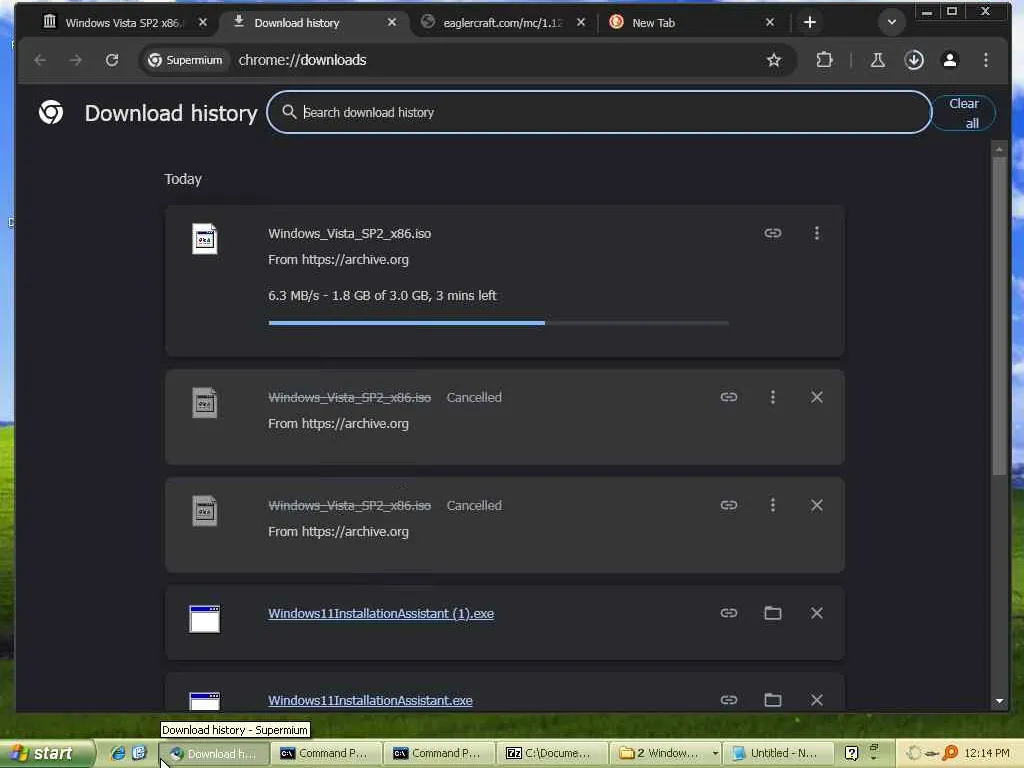1024x768 pixels.
Task: Click the active Vista ISO file icon
Action: [x=204, y=238]
